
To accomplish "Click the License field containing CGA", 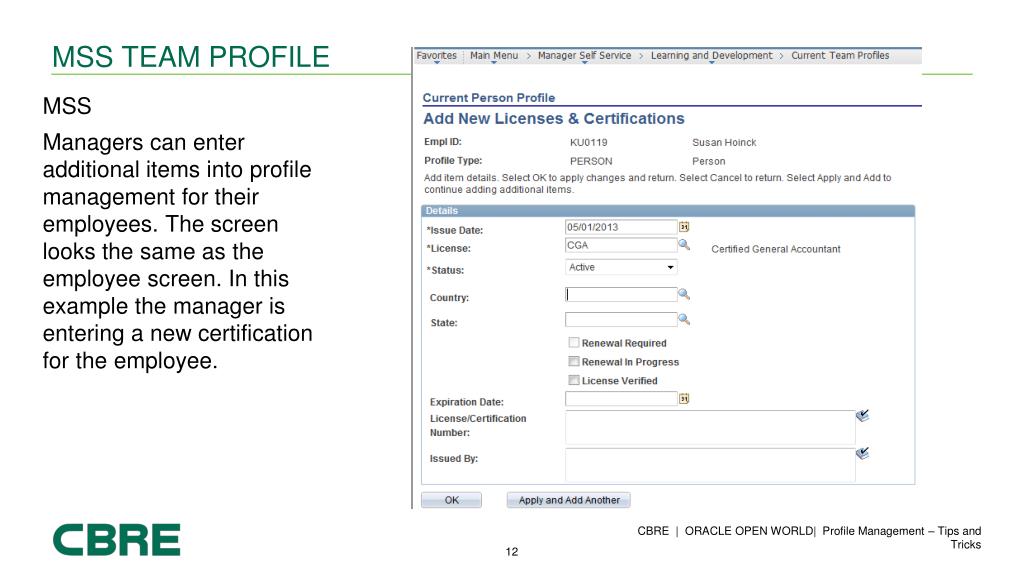I will coord(621,245).
